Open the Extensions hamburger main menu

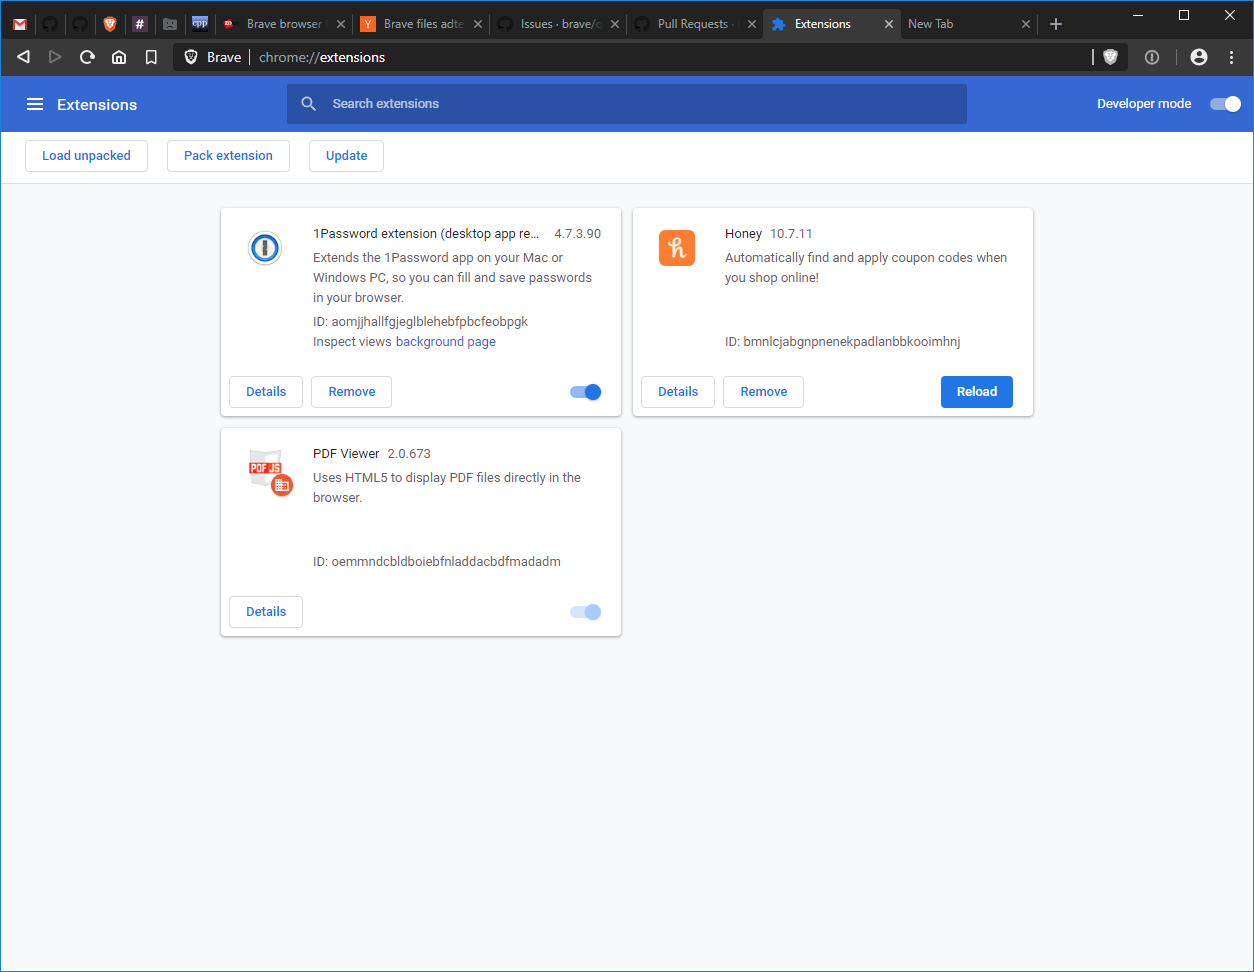point(35,104)
